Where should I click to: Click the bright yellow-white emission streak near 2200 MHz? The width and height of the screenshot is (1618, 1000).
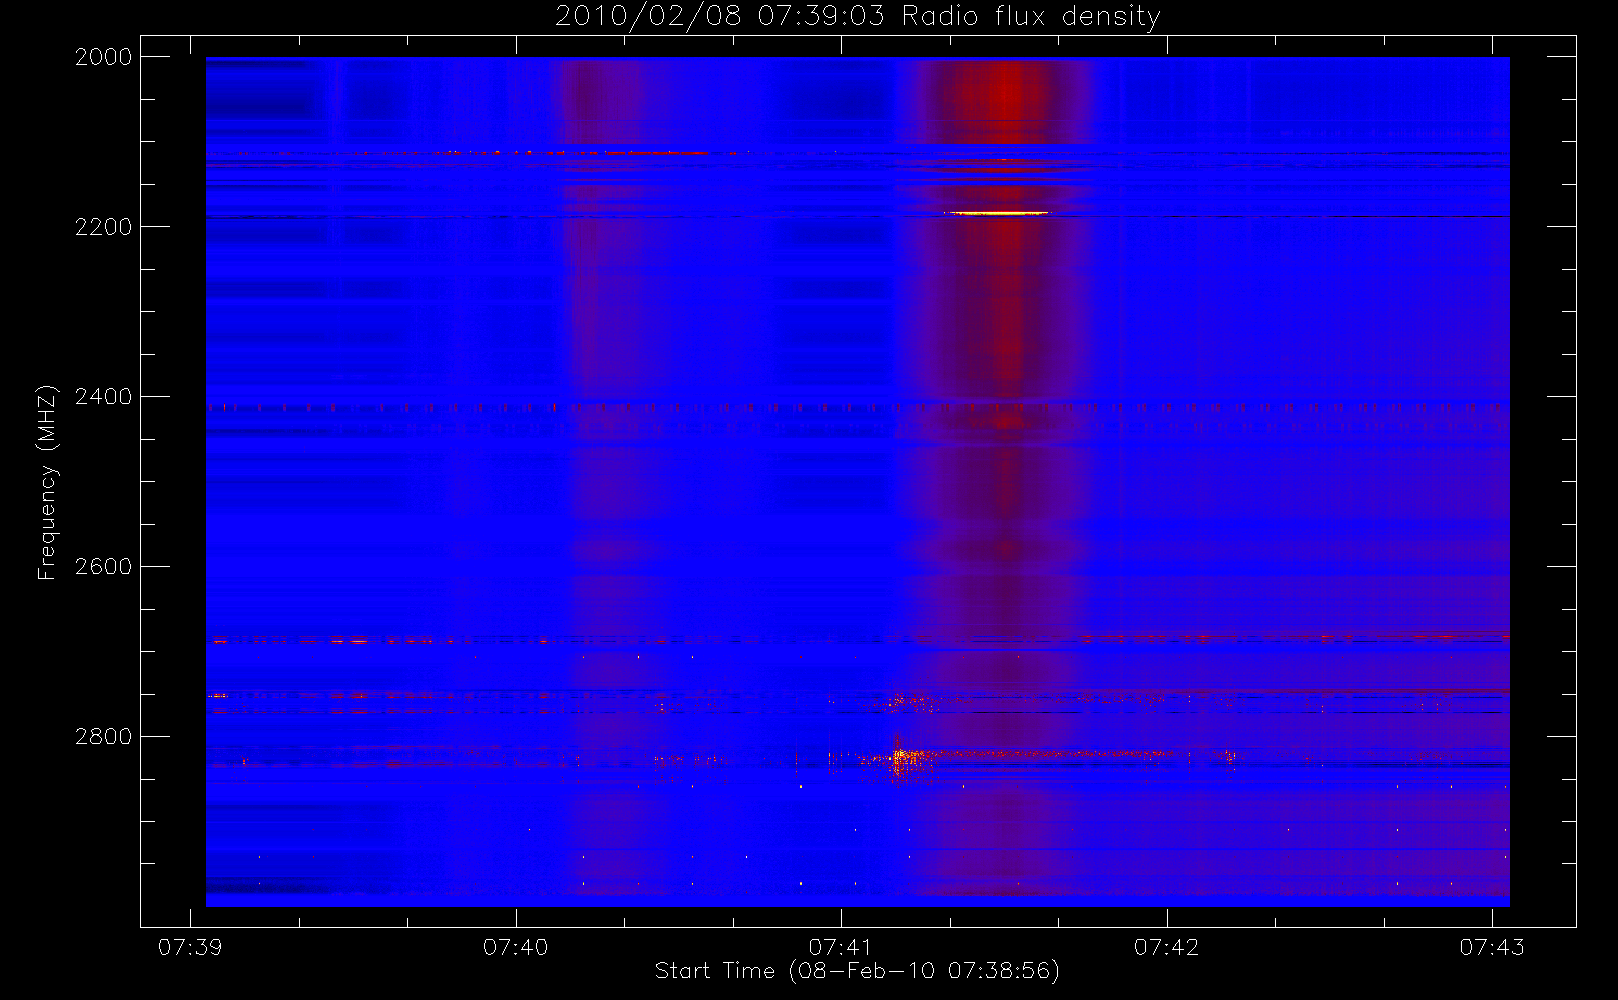997,213
